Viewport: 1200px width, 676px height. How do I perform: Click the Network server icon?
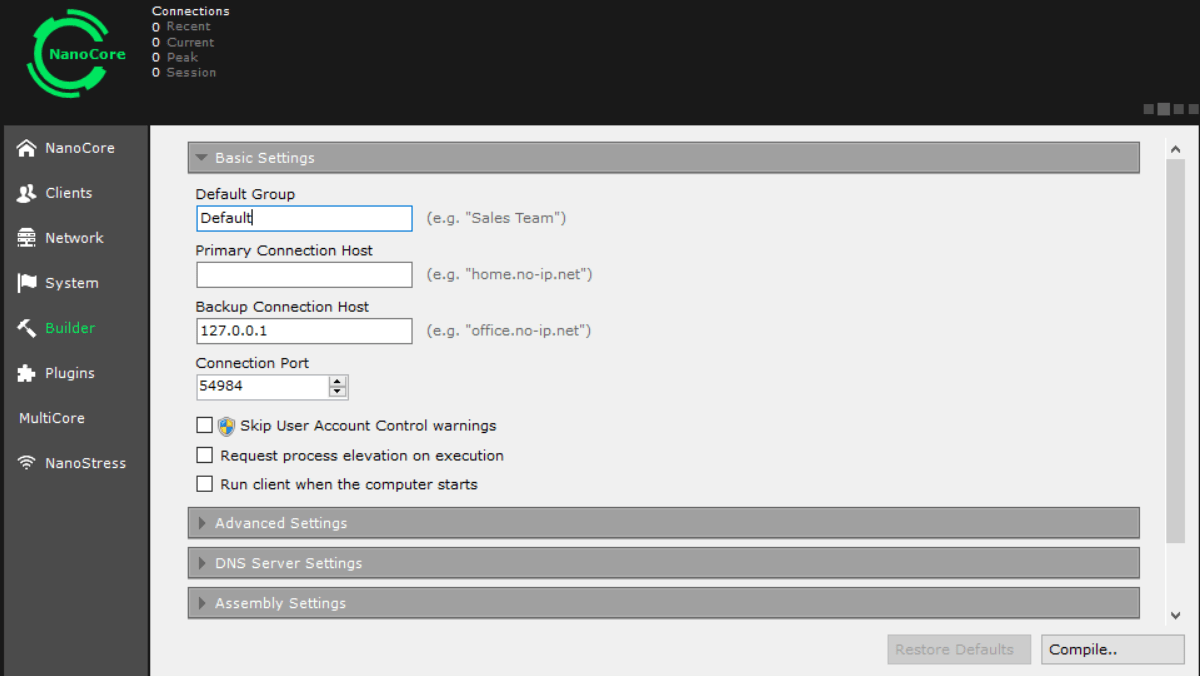[x=27, y=238]
